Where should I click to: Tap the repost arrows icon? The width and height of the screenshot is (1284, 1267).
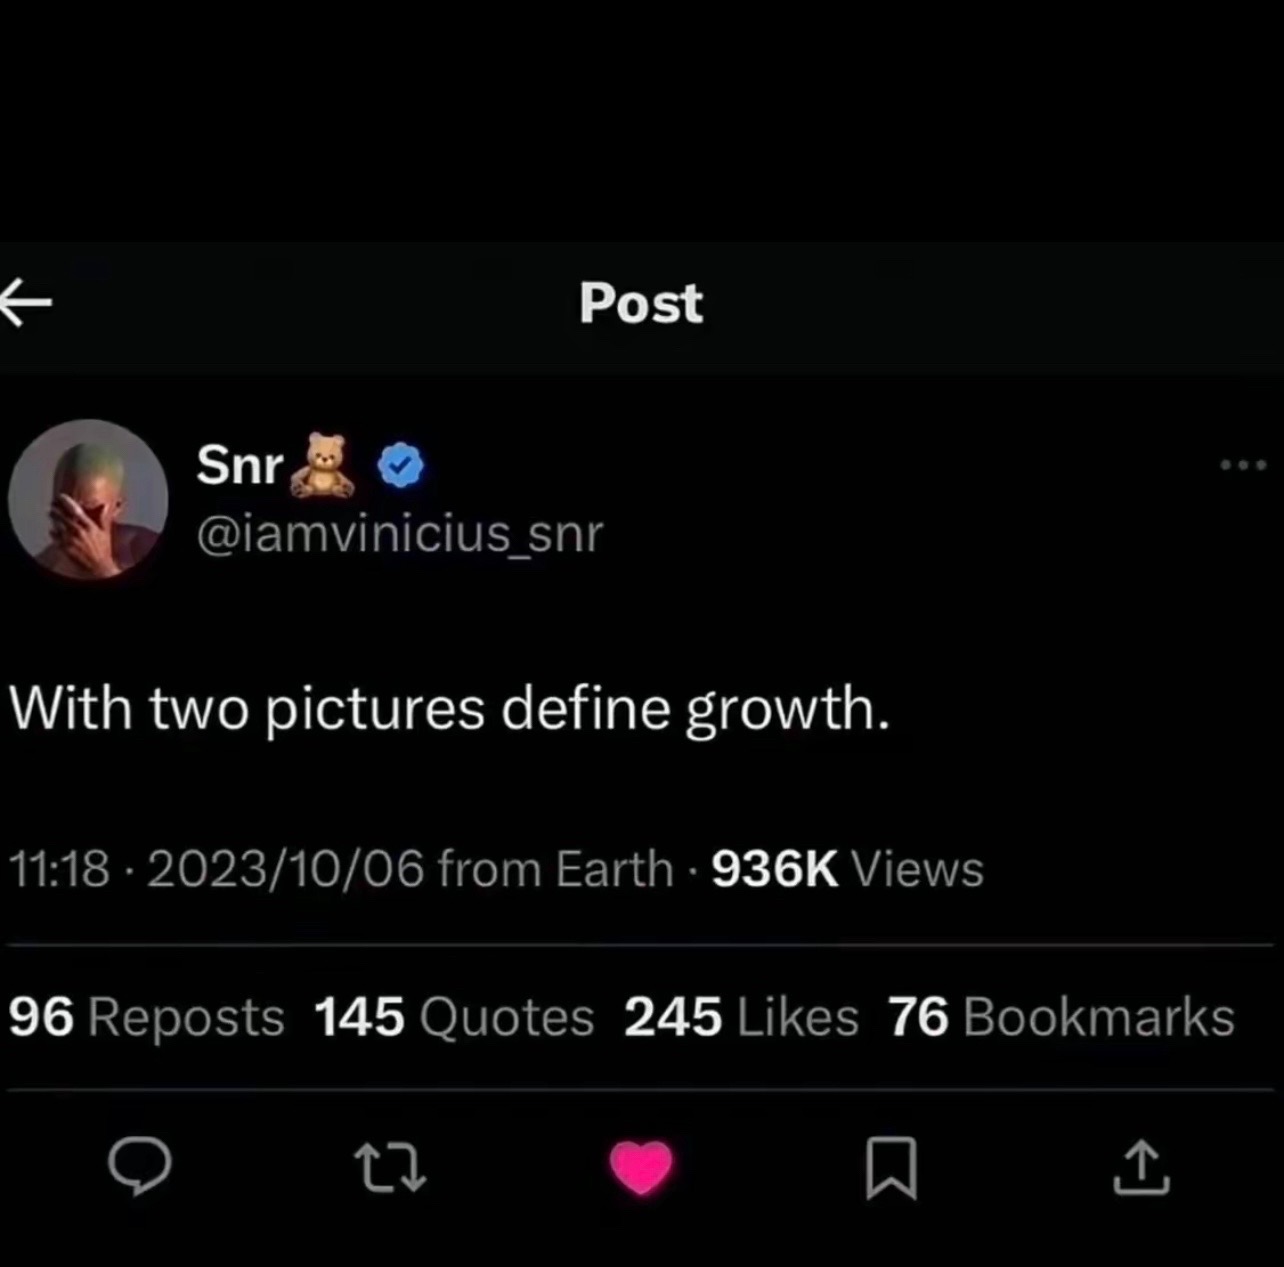[390, 1169]
